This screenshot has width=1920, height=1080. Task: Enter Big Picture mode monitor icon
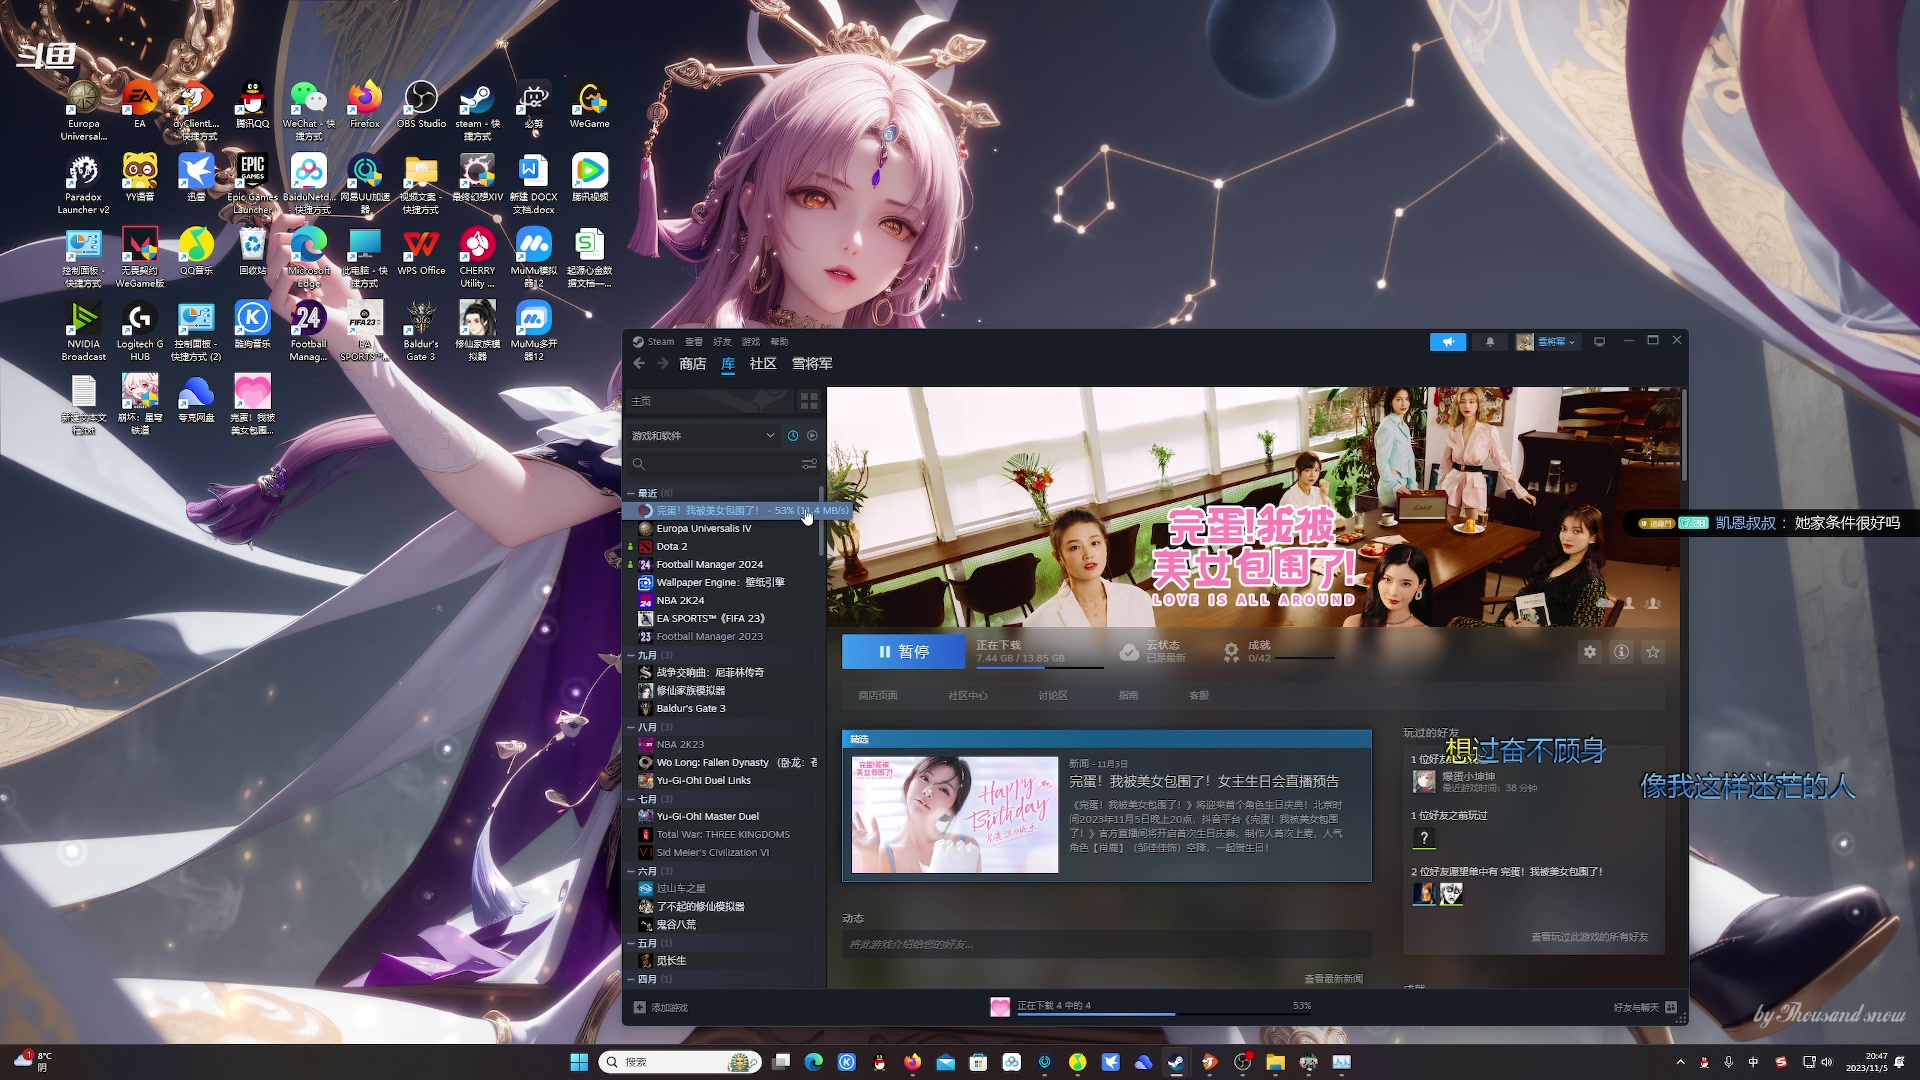point(1599,342)
